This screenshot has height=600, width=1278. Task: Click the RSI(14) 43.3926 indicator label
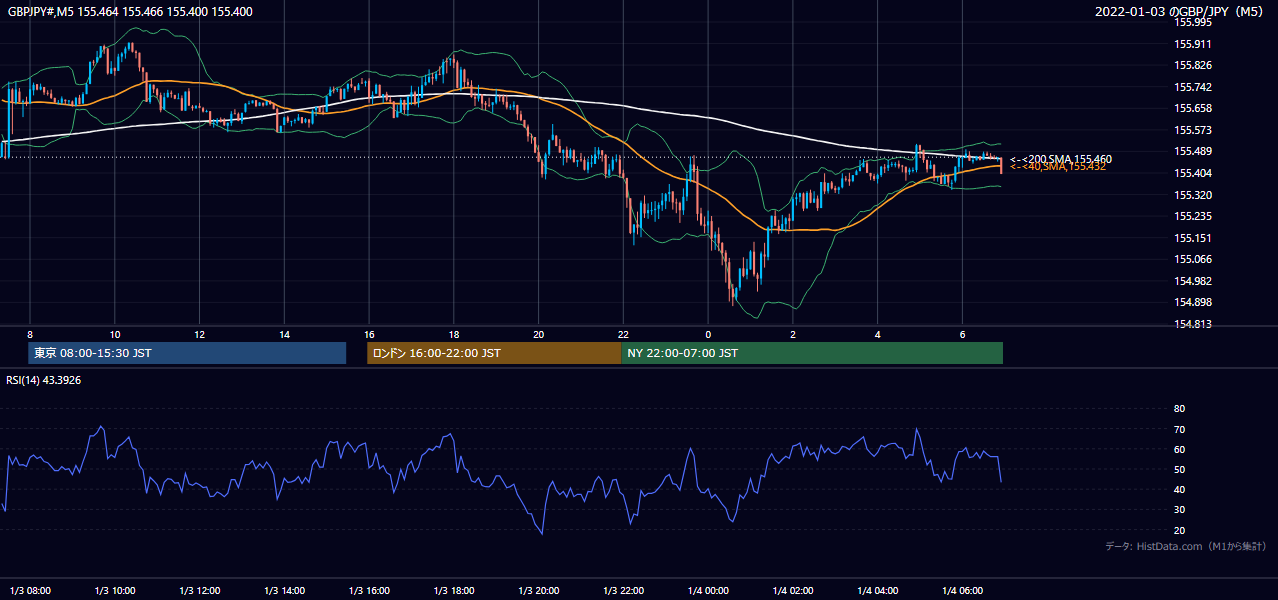coord(44,380)
